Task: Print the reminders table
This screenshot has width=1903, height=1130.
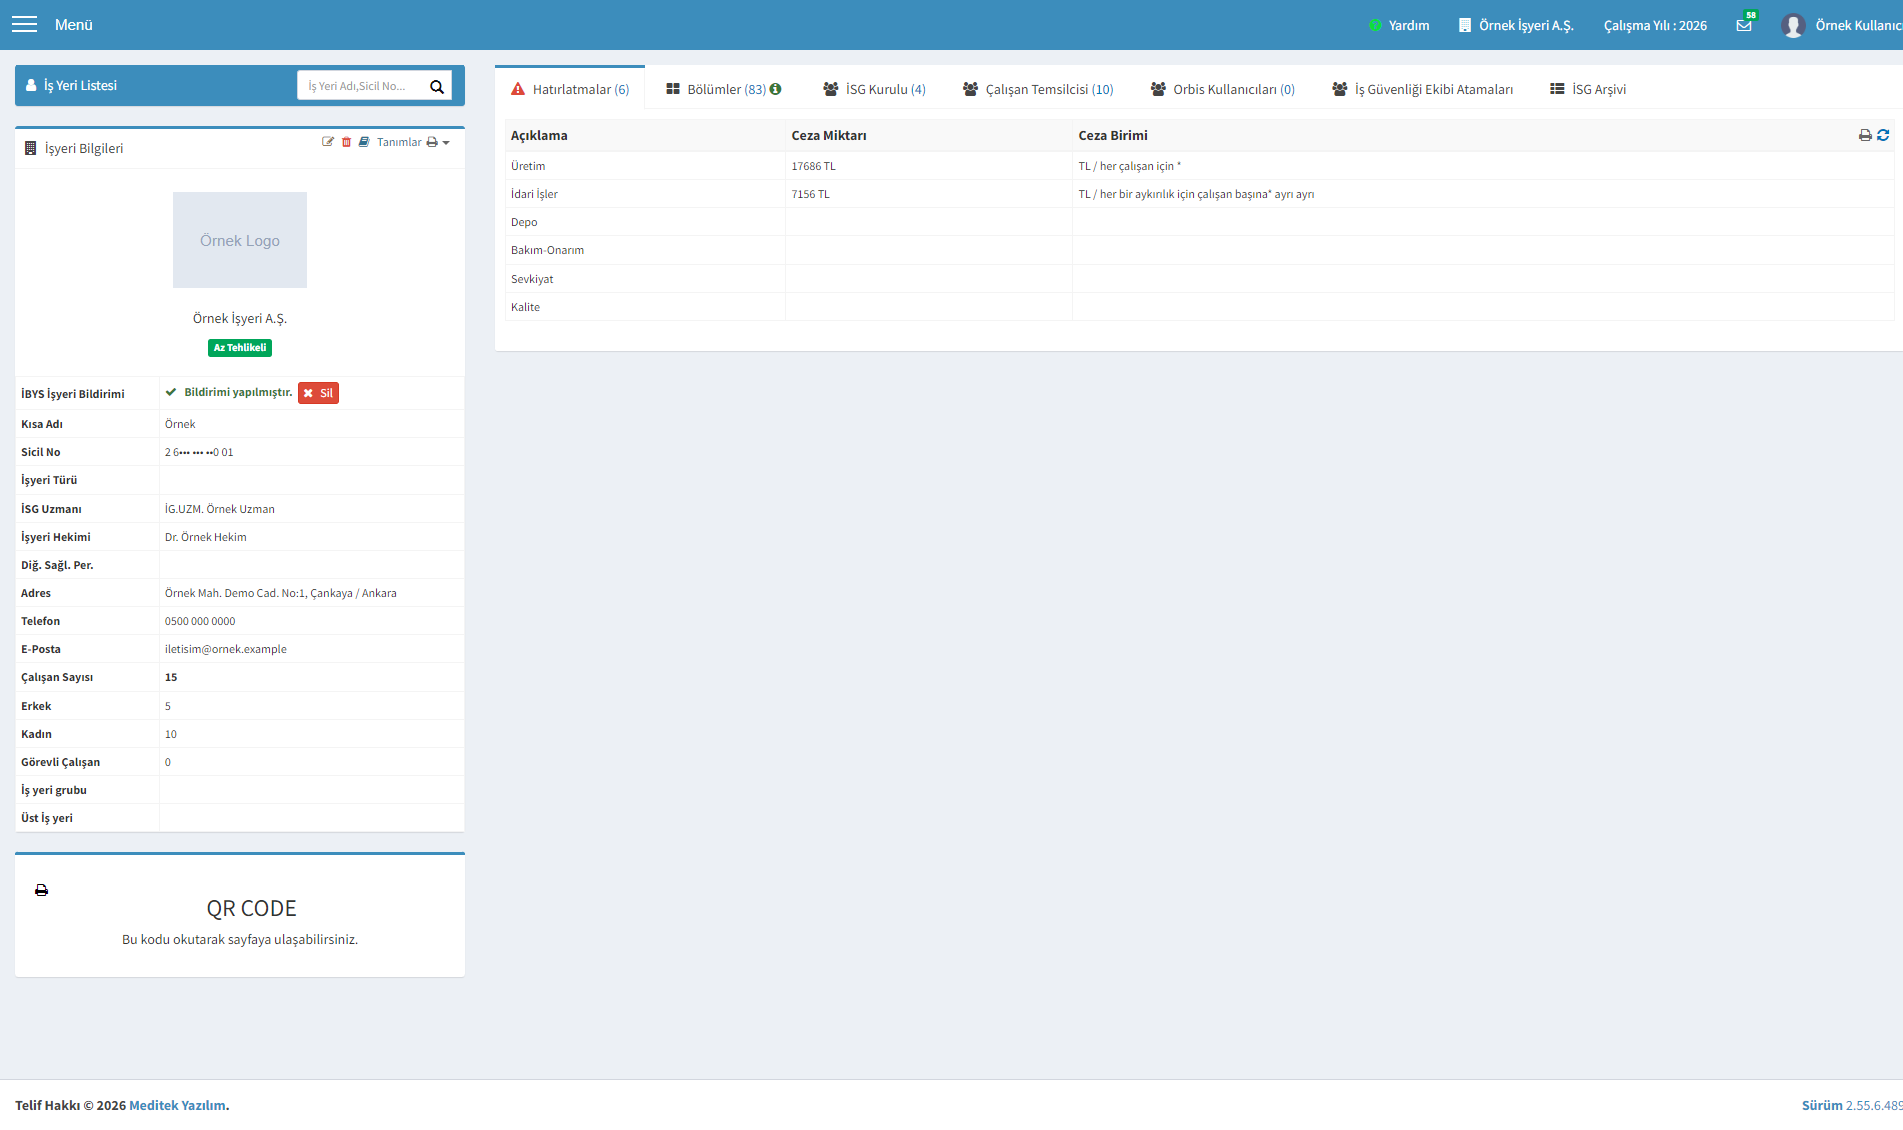Action: [x=1865, y=135]
